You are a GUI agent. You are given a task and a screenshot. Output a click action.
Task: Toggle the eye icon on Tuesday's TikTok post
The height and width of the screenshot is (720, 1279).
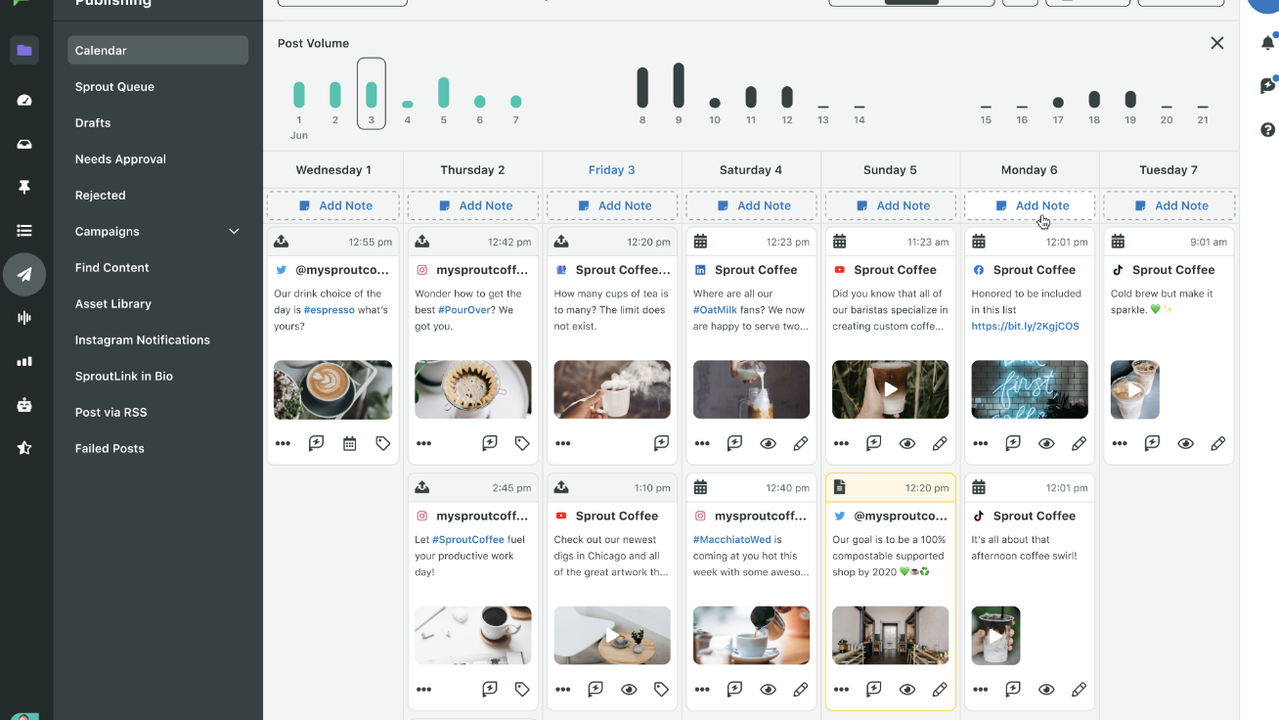(x=1185, y=443)
